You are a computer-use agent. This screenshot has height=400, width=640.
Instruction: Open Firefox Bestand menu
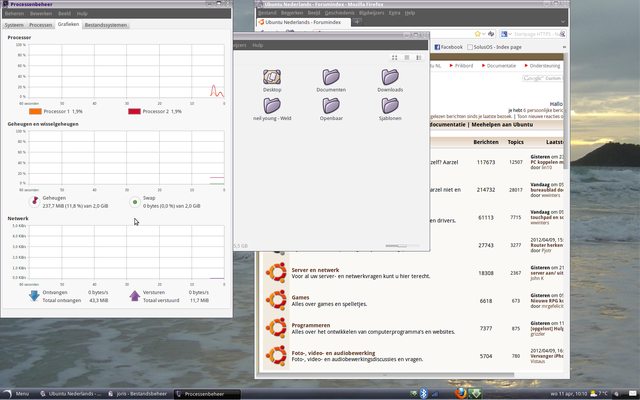point(267,13)
